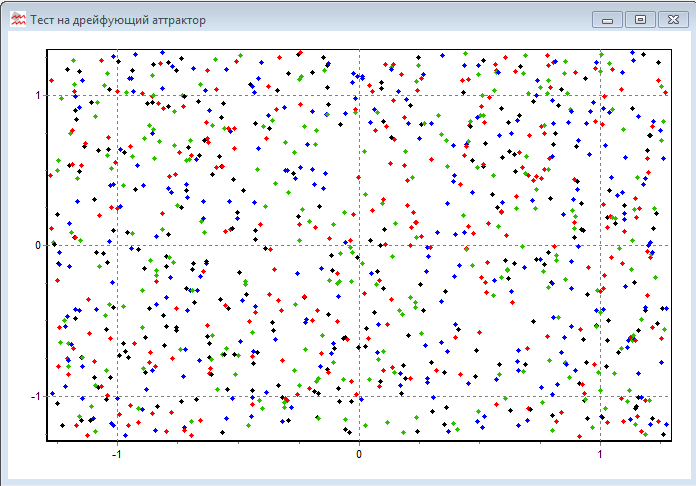Click the y-axis label '-1'
696x486 pixels.
coord(36,396)
